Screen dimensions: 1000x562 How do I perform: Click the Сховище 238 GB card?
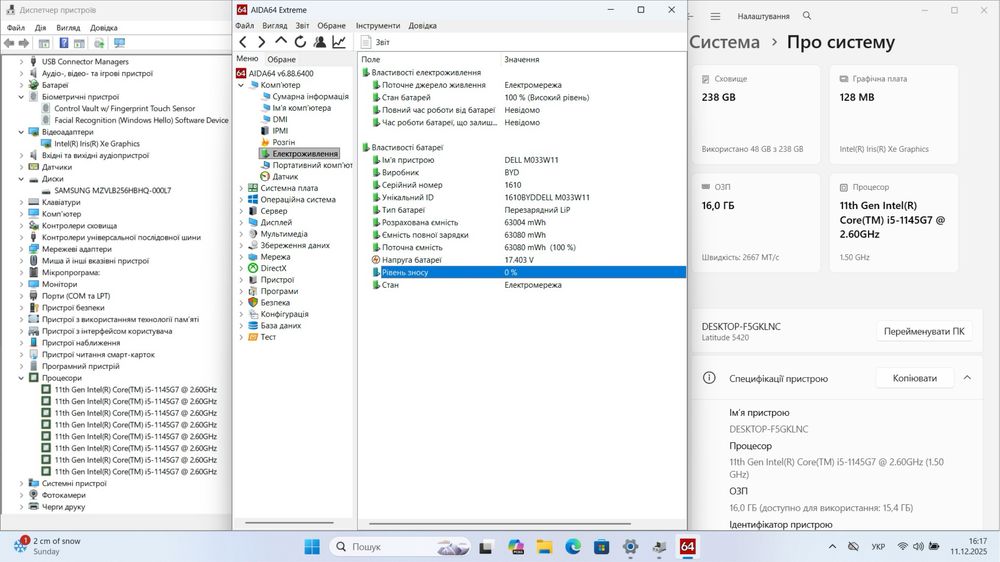click(x=756, y=115)
